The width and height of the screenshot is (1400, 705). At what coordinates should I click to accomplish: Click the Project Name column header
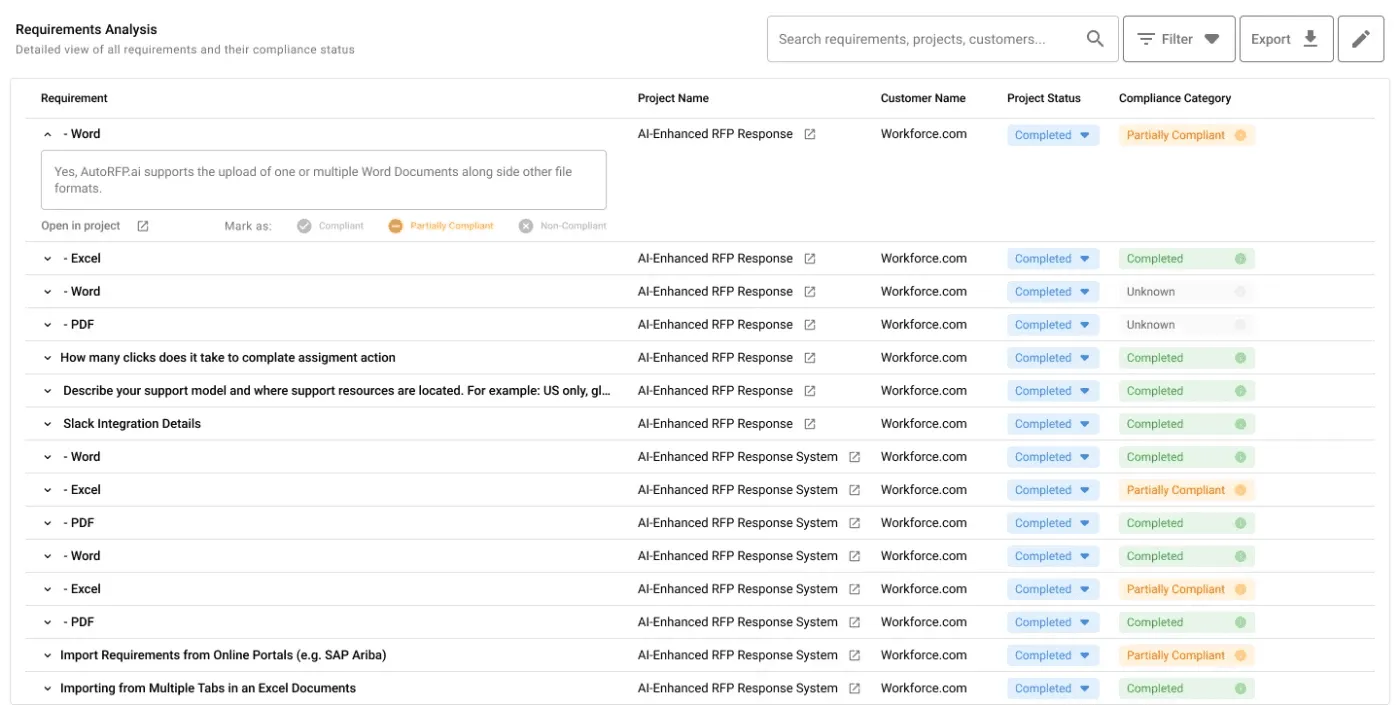pos(673,98)
